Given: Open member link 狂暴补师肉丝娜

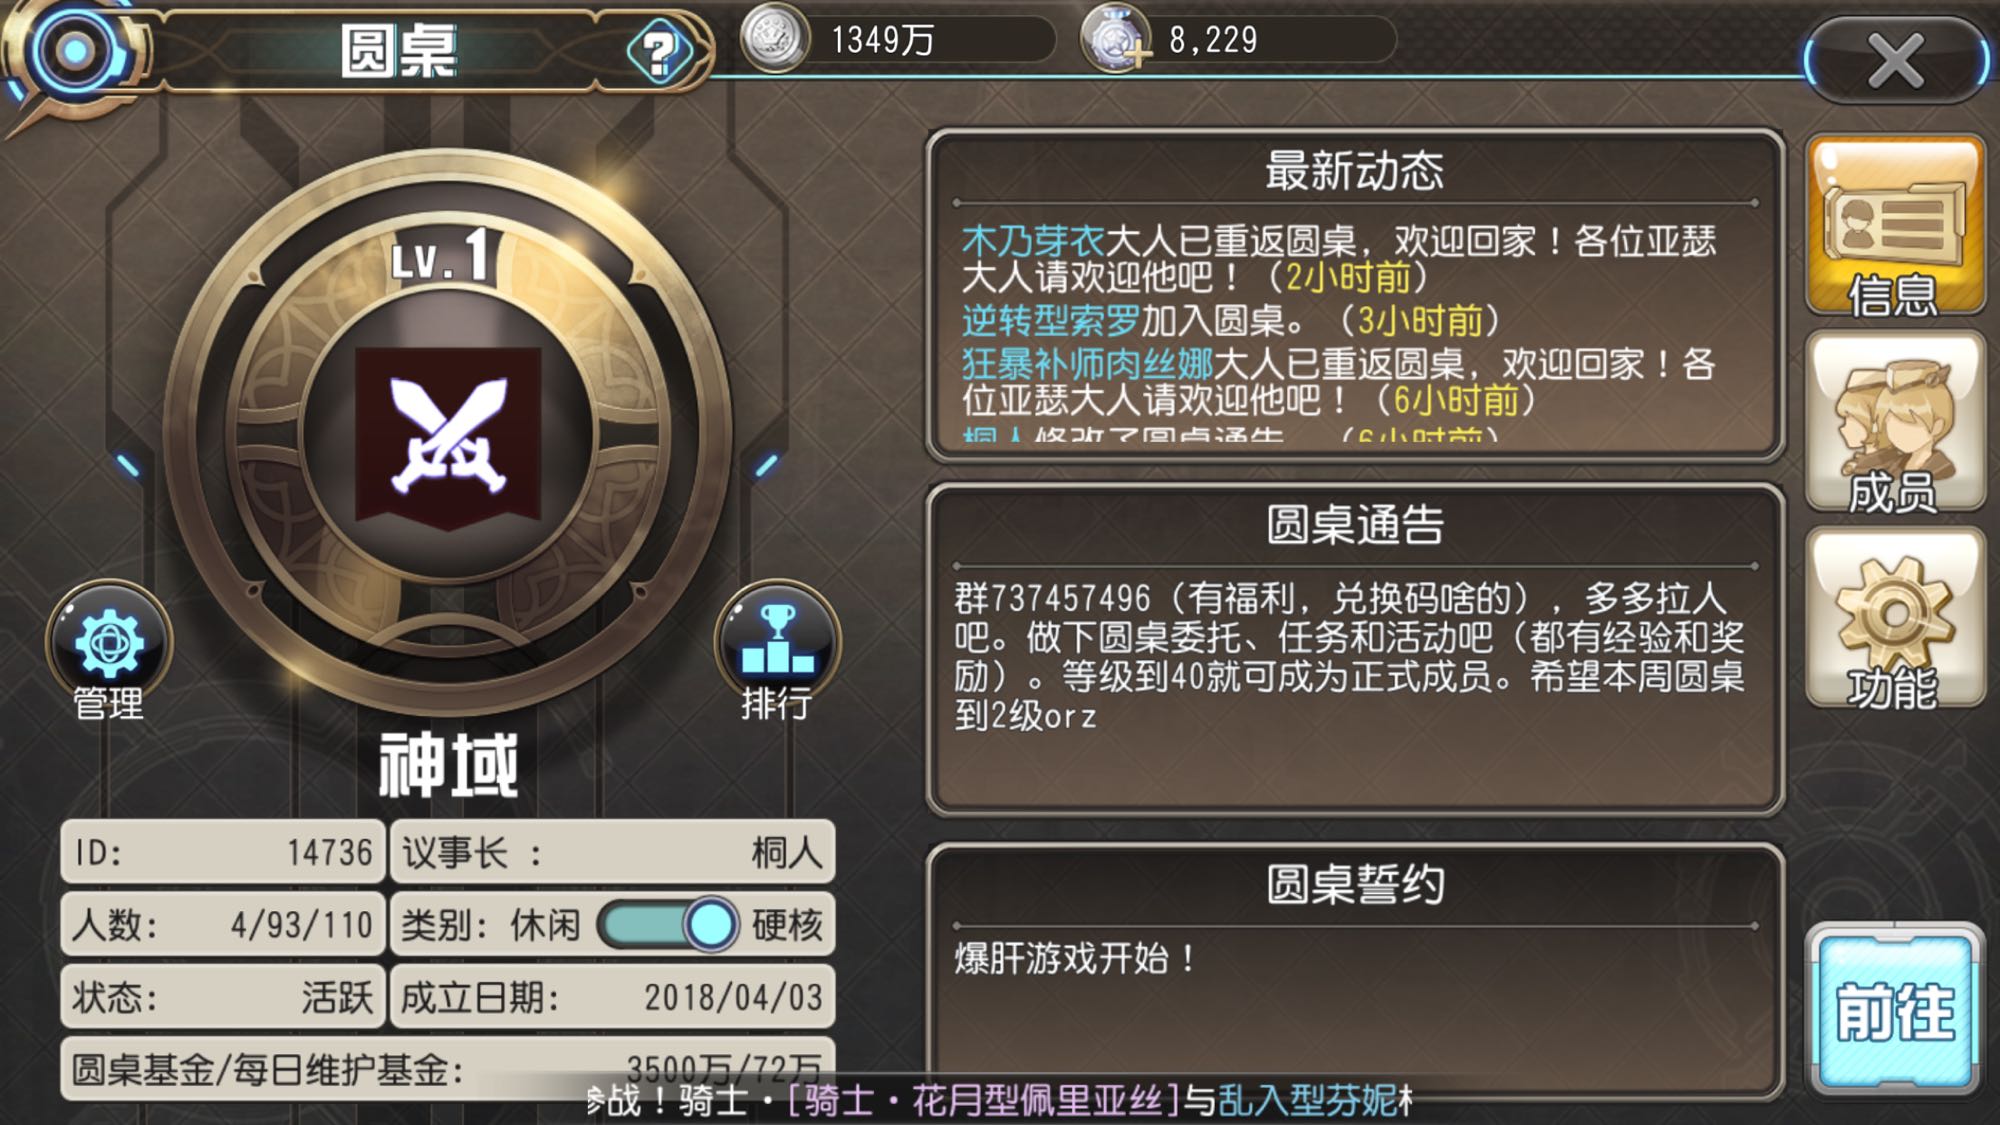Looking at the screenshot, I should click(x=1086, y=364).
